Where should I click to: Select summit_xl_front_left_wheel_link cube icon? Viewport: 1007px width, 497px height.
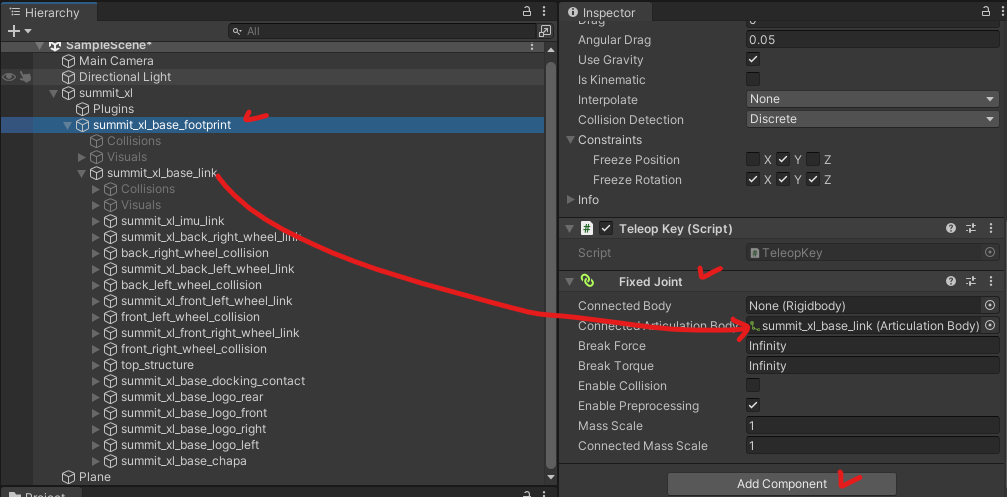[111, 301]
